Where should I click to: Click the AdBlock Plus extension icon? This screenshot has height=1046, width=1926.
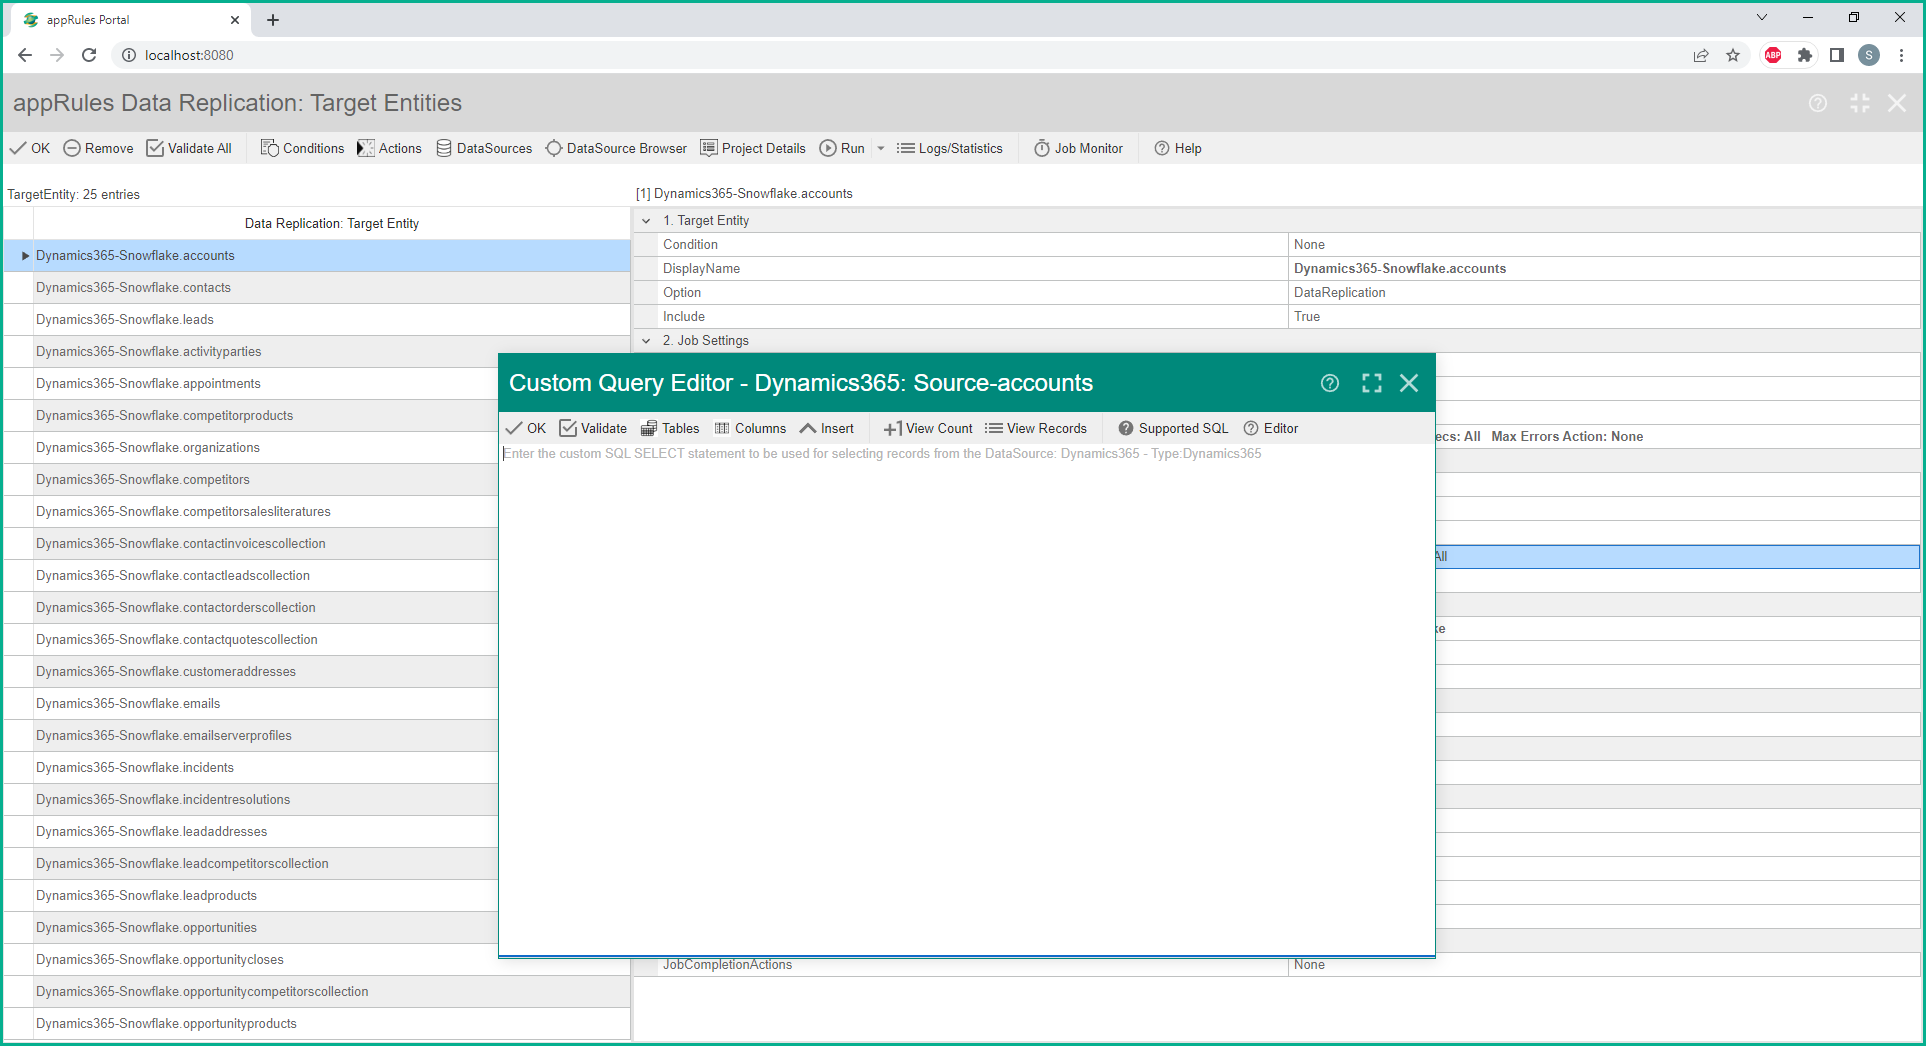point(1773,55)
